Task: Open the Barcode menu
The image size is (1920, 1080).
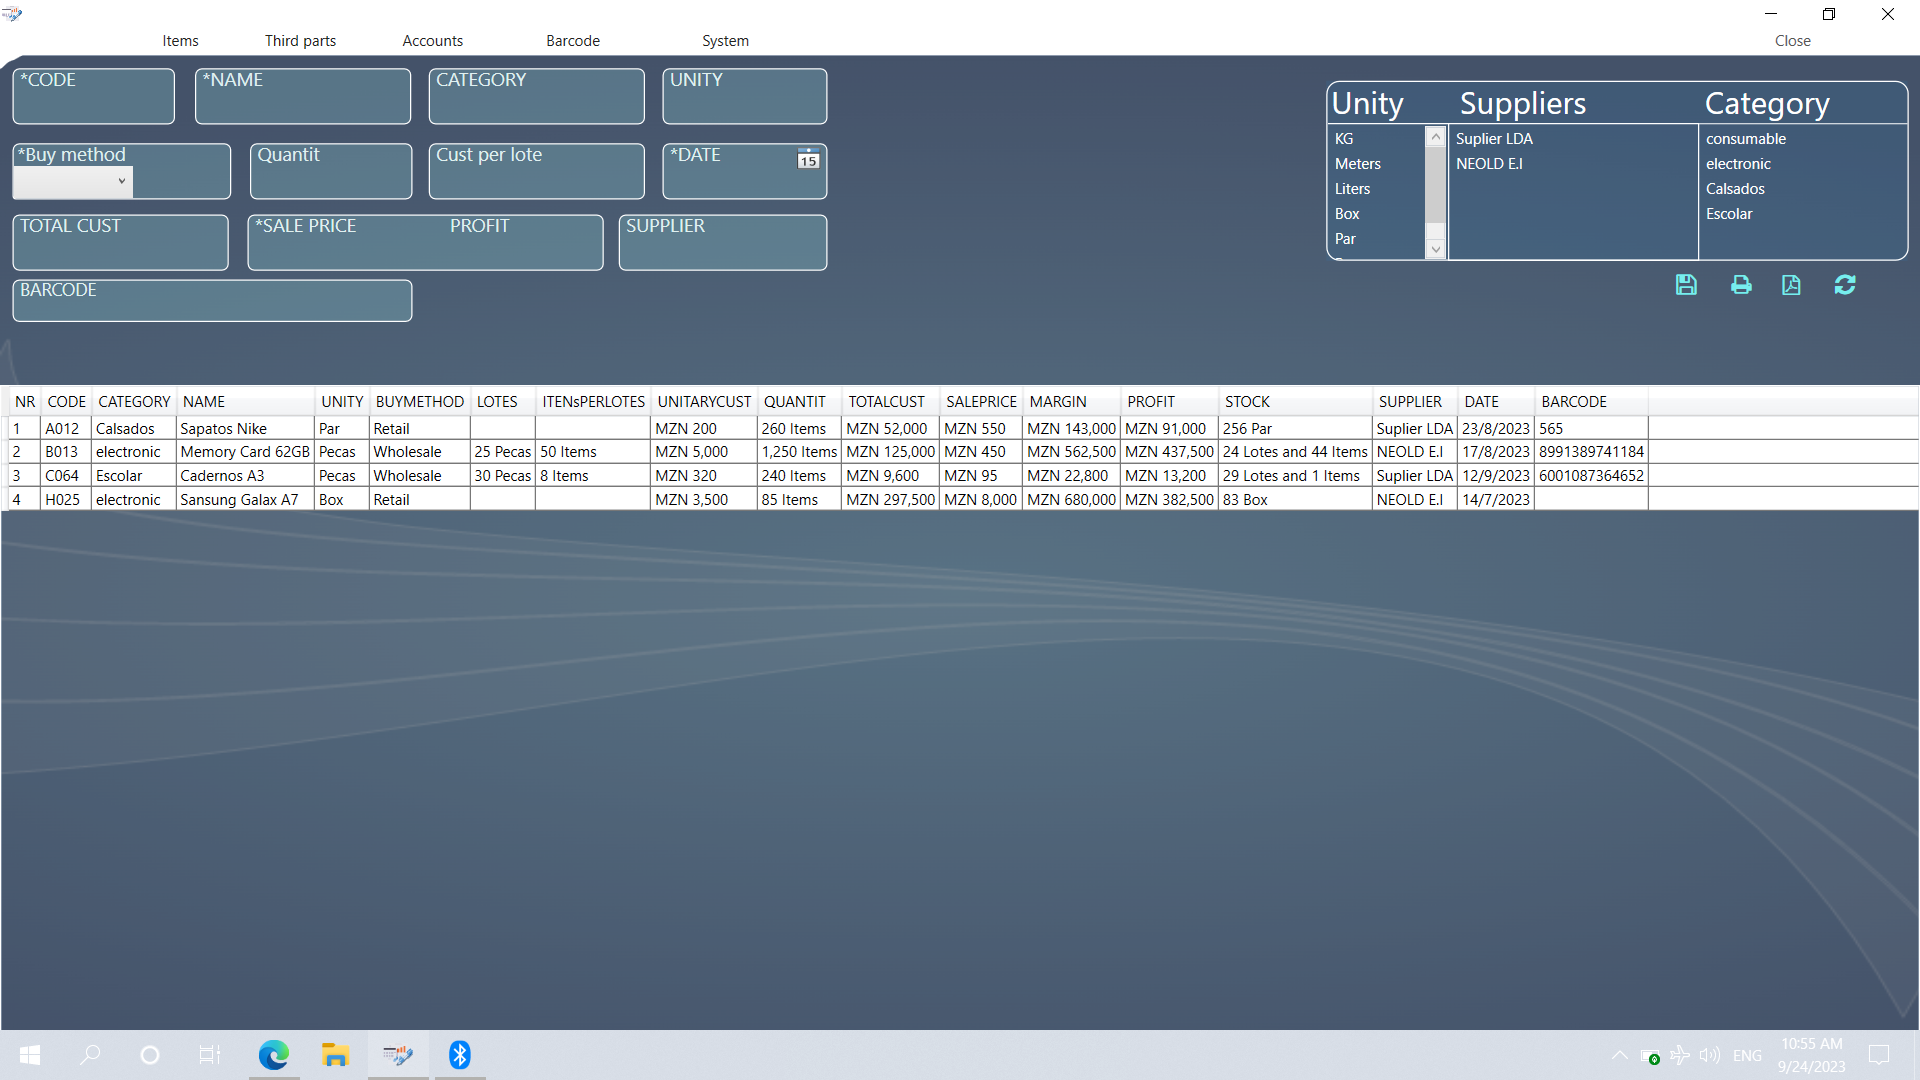Action: (x=573, y=41)
